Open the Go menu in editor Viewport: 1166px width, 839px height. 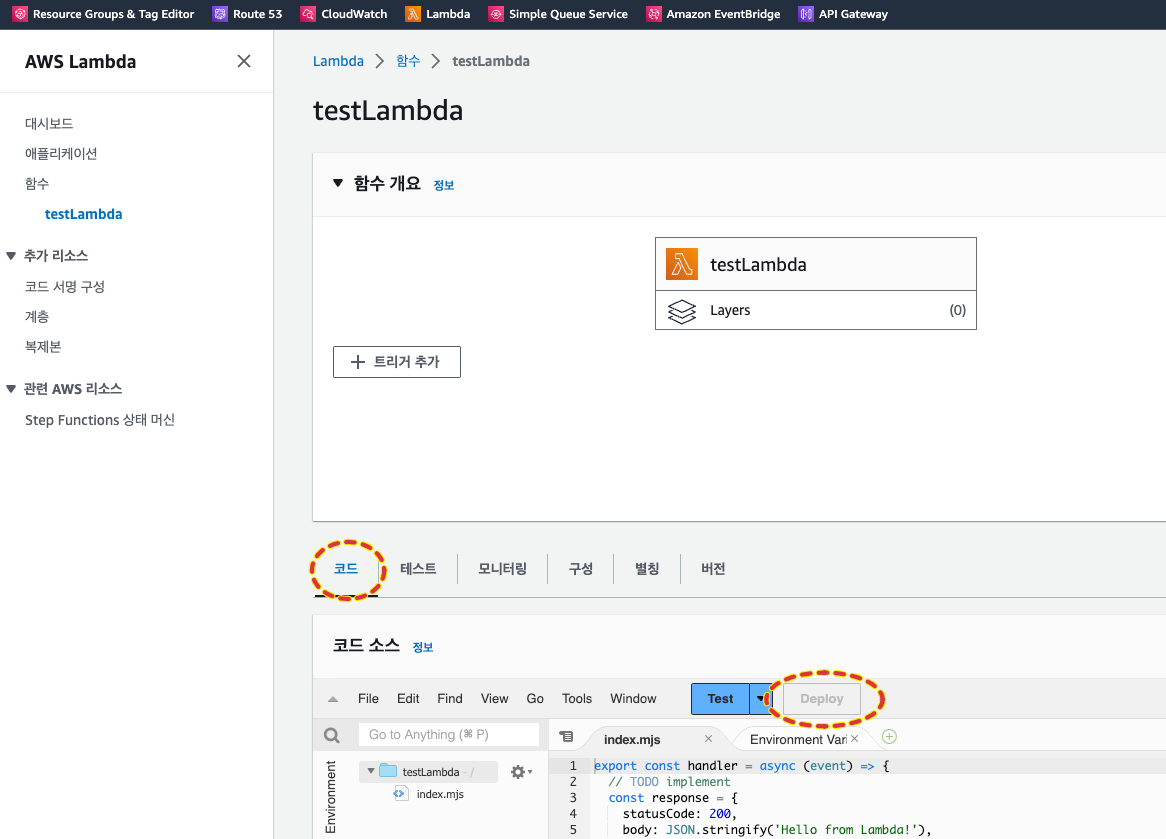point(535,698)
